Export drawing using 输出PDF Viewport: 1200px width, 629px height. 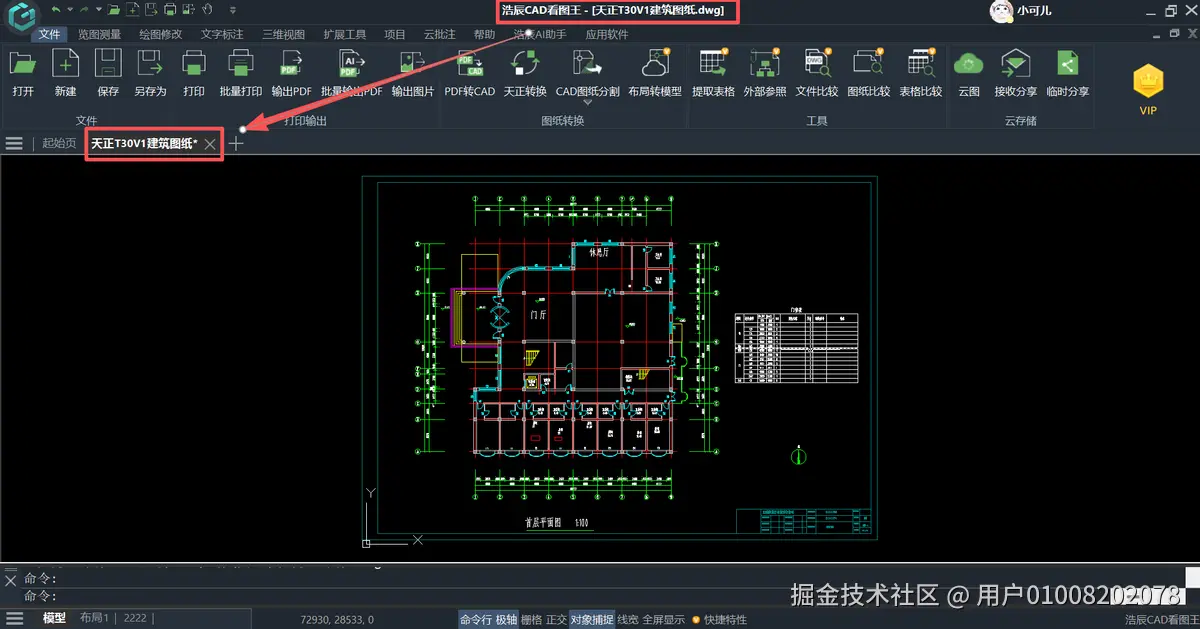(x=292, y=73)
